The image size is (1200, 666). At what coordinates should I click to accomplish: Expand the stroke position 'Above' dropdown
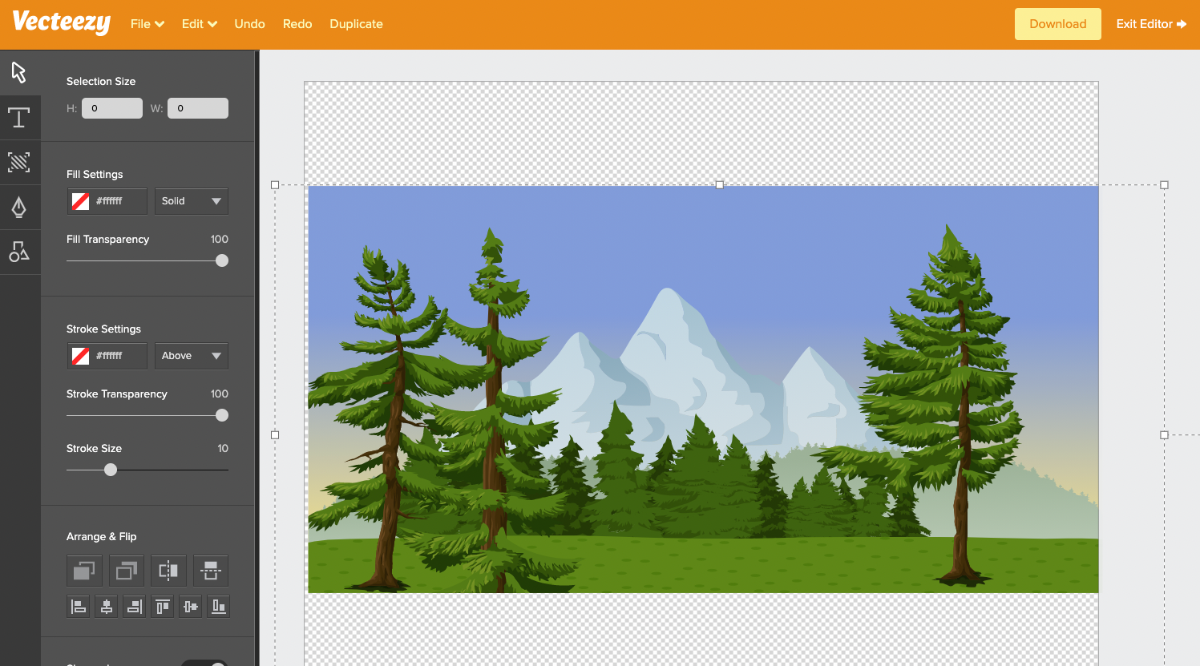point(192,356)
